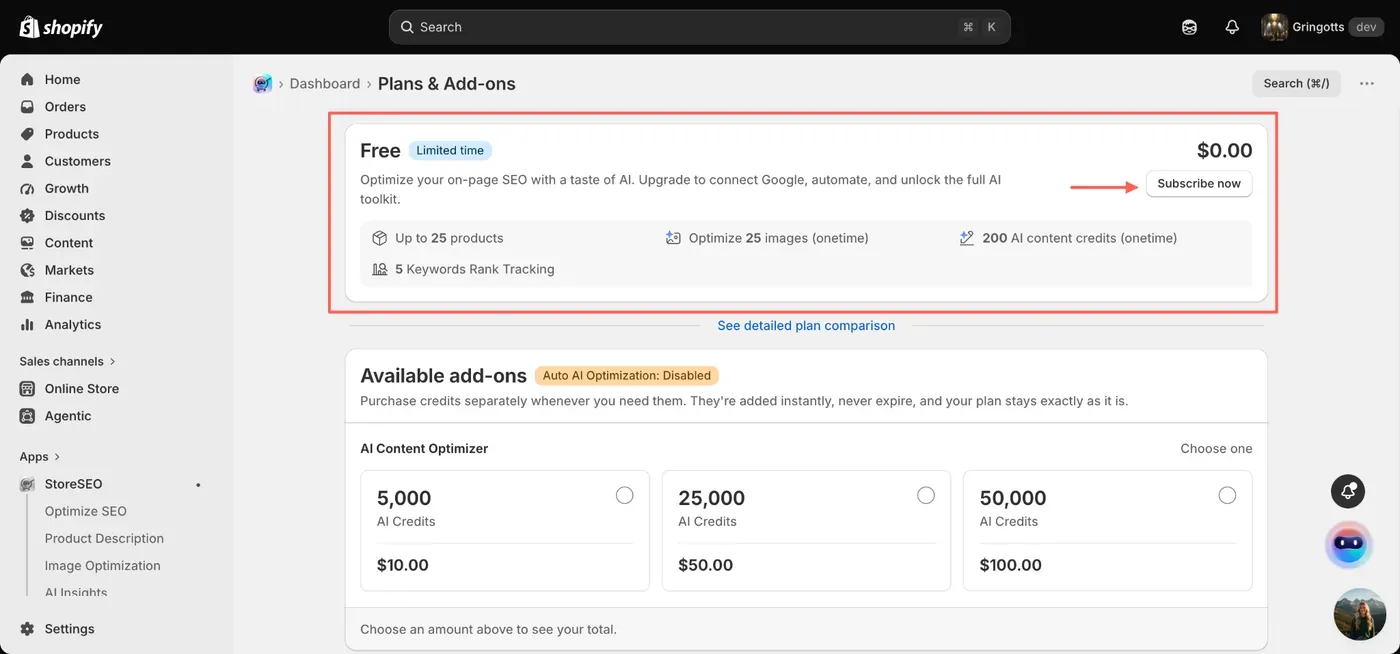Go back to Dashboard breadcrumb
Screen dimensions: 1400x654
click(325, 84)
